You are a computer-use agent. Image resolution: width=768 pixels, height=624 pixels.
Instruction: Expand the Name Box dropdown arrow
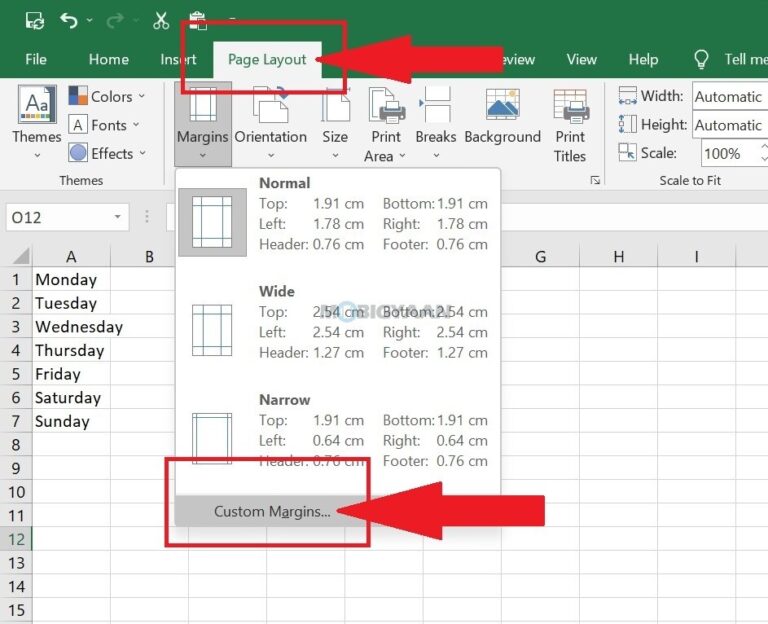(118, 217)
